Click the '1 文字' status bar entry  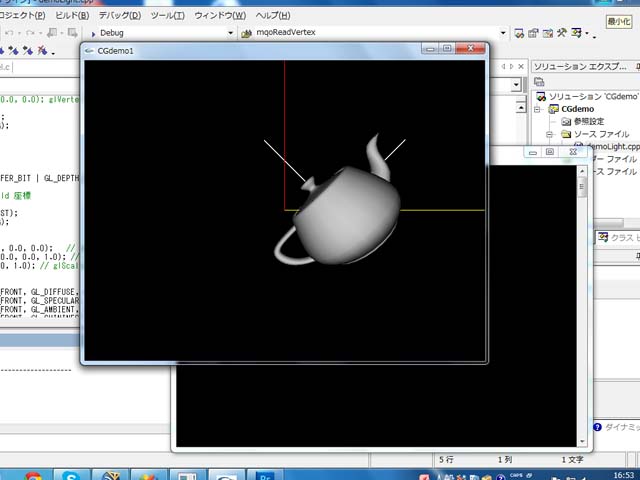[572, 460]
